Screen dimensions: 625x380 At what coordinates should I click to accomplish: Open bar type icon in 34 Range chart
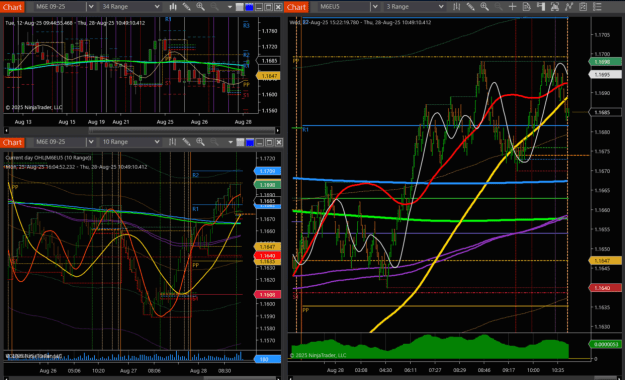[173, 7]
